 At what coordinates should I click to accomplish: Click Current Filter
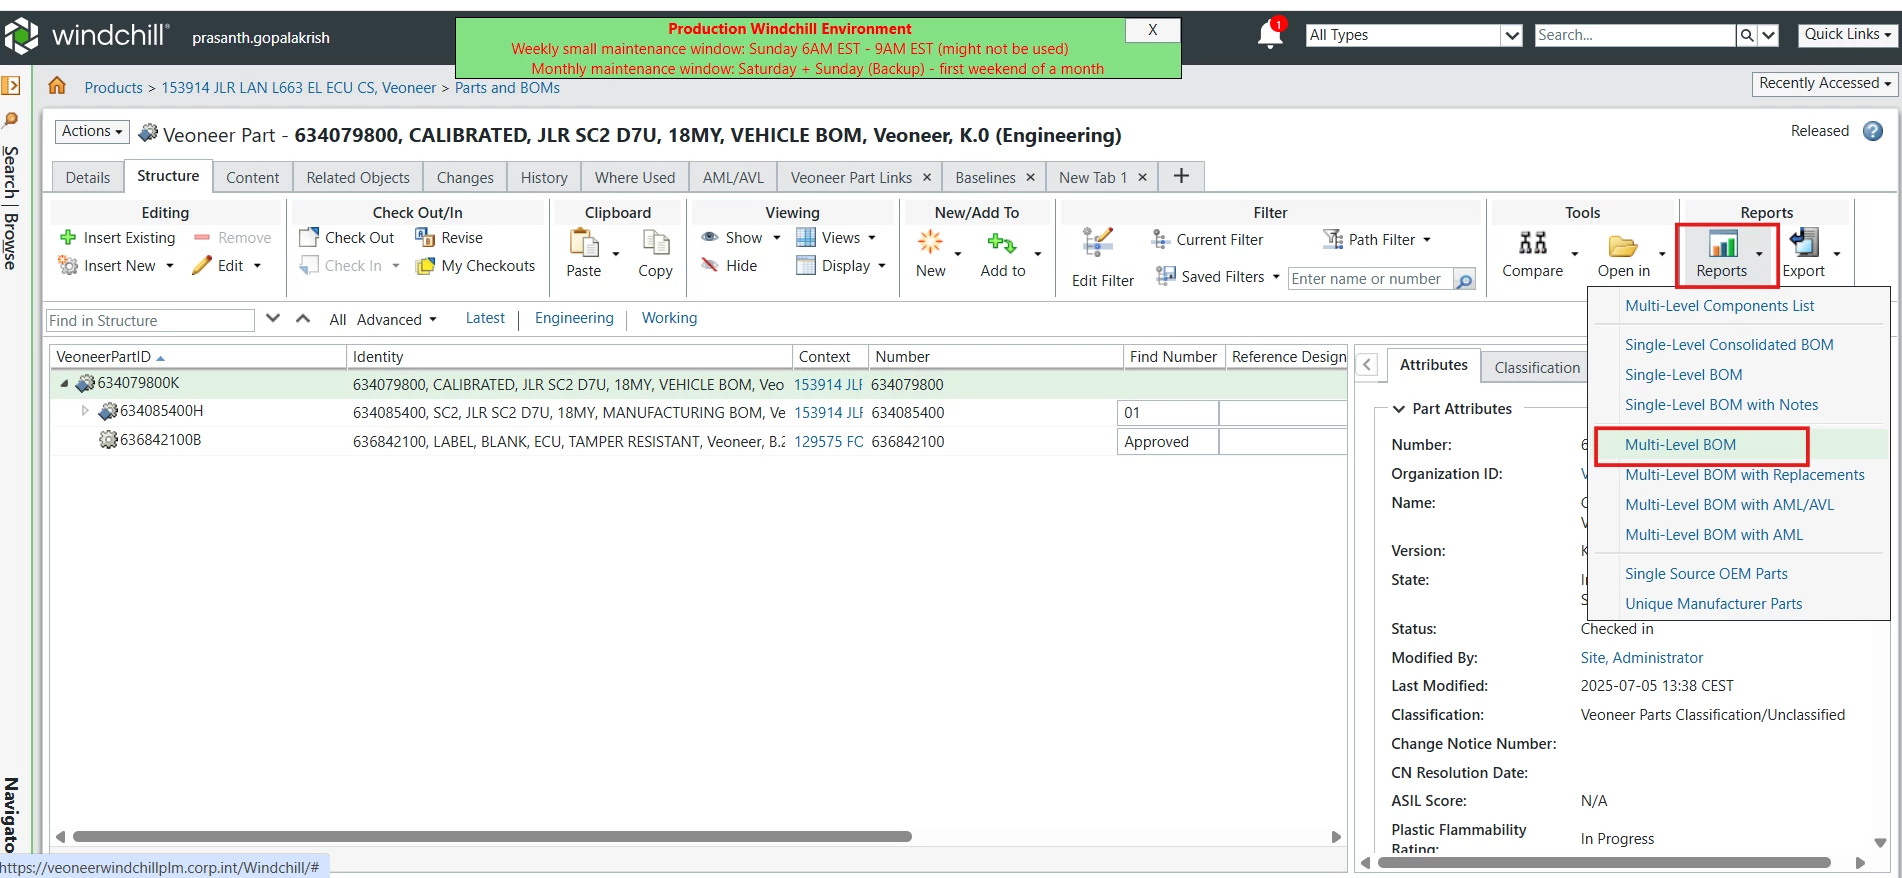click(x=1207, y=240)
